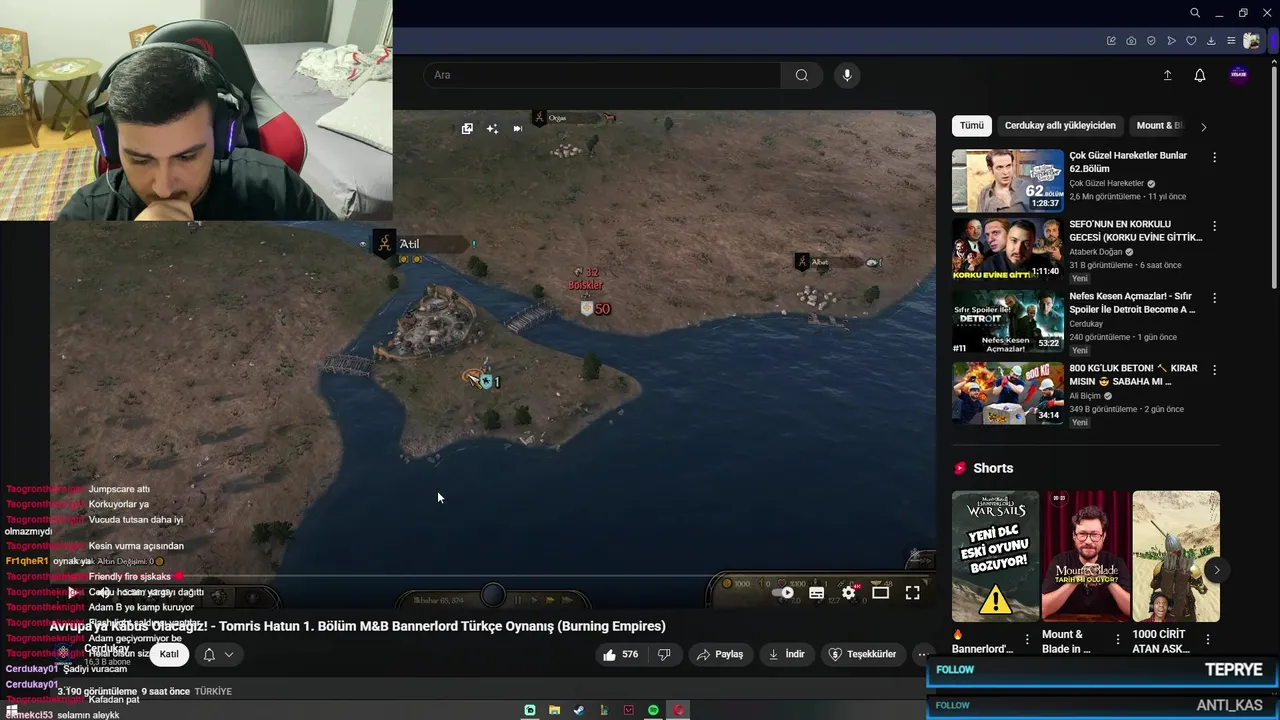Open the heart bookmarks icon in toolbar
The image size is (1280, 720).
click(x=1191, y=41)
